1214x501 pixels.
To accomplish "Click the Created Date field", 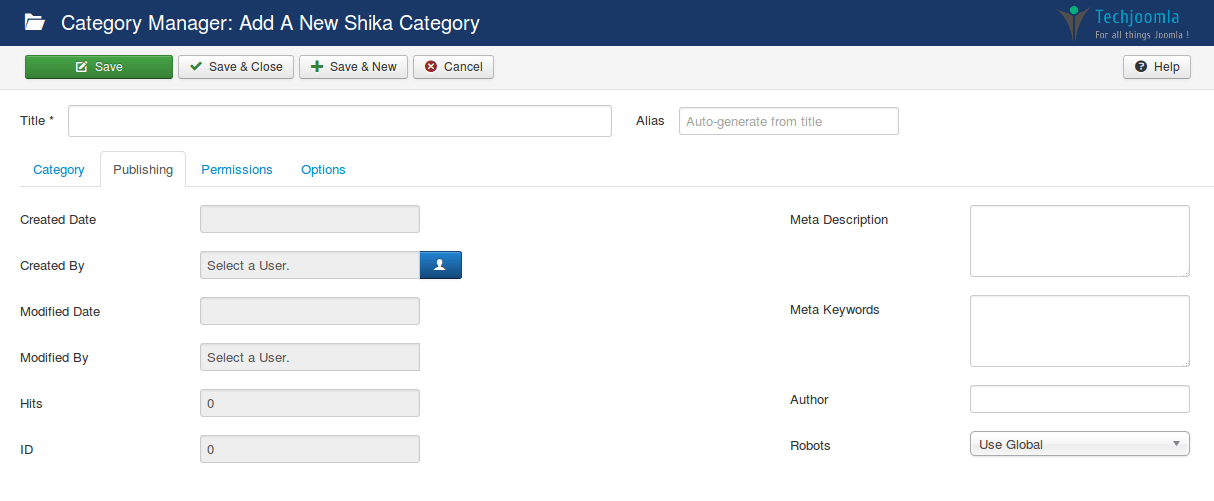I will tap(309, 219).
